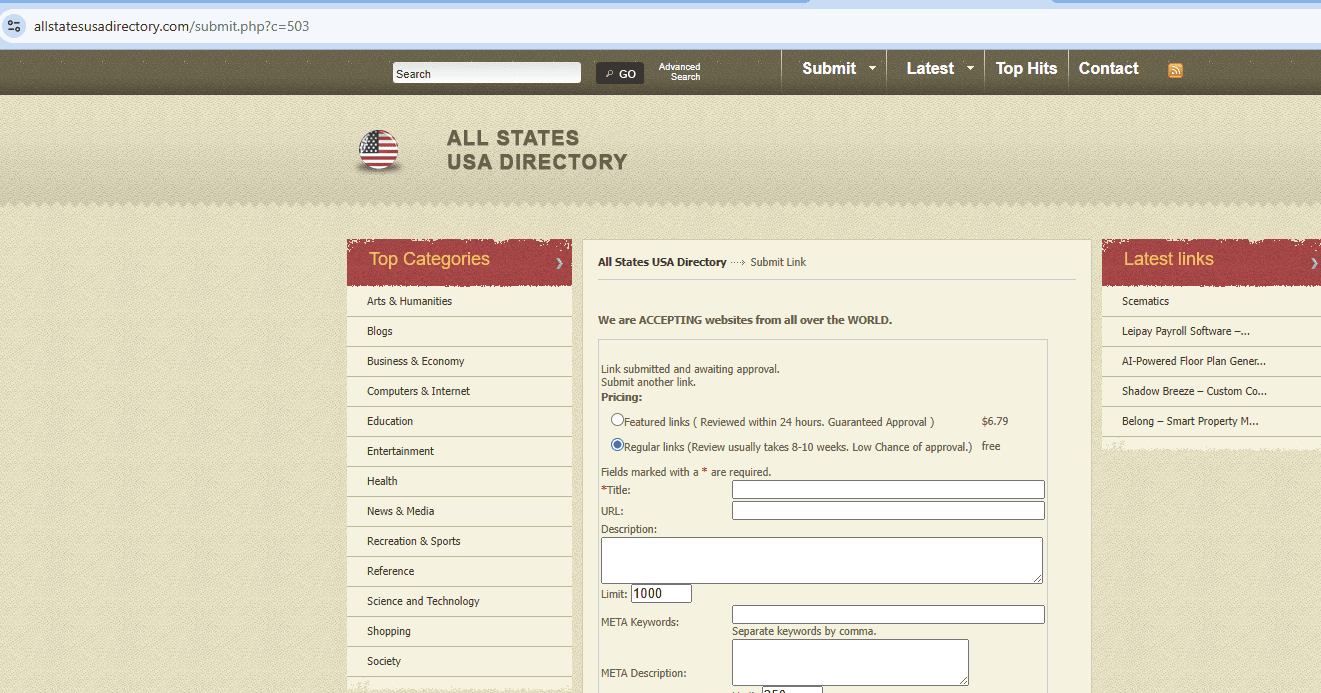Click chevron arrow on Latest links header
The image size is (1321, 693).
[x=1313, y=263]
